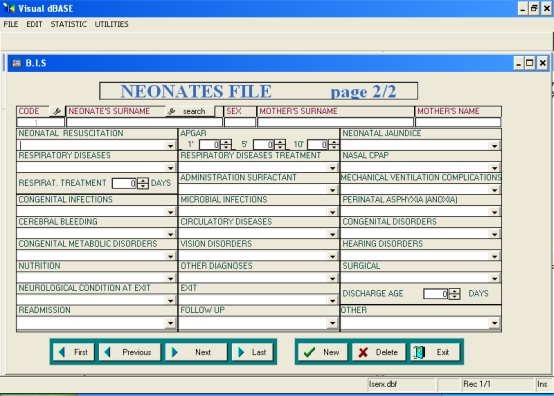Decrease the Respirat. Treatment days value

143,186
